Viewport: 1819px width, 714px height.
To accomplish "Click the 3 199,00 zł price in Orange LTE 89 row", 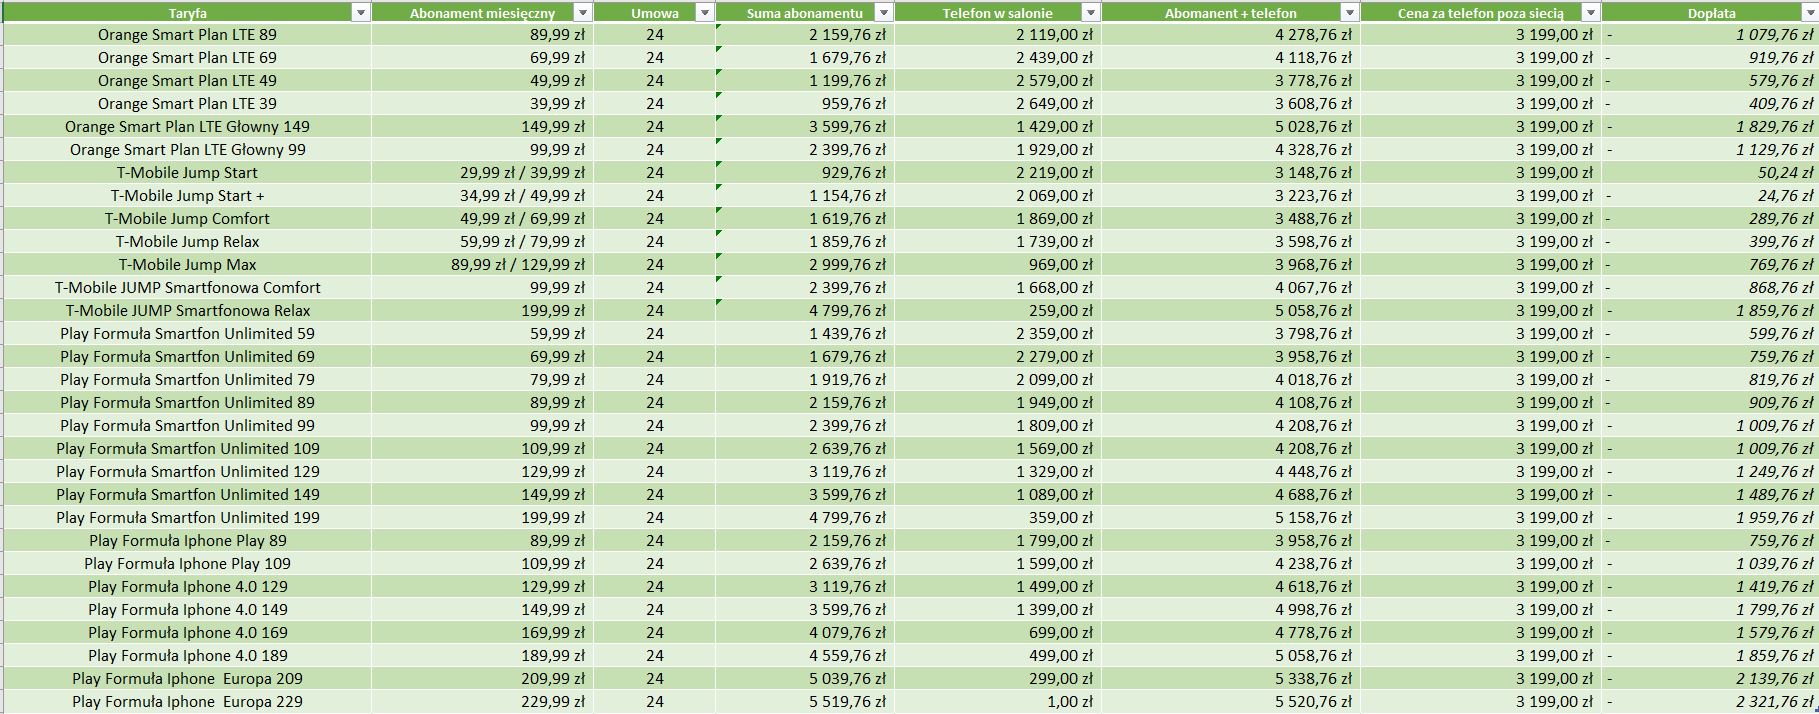I will [1481, 34].
